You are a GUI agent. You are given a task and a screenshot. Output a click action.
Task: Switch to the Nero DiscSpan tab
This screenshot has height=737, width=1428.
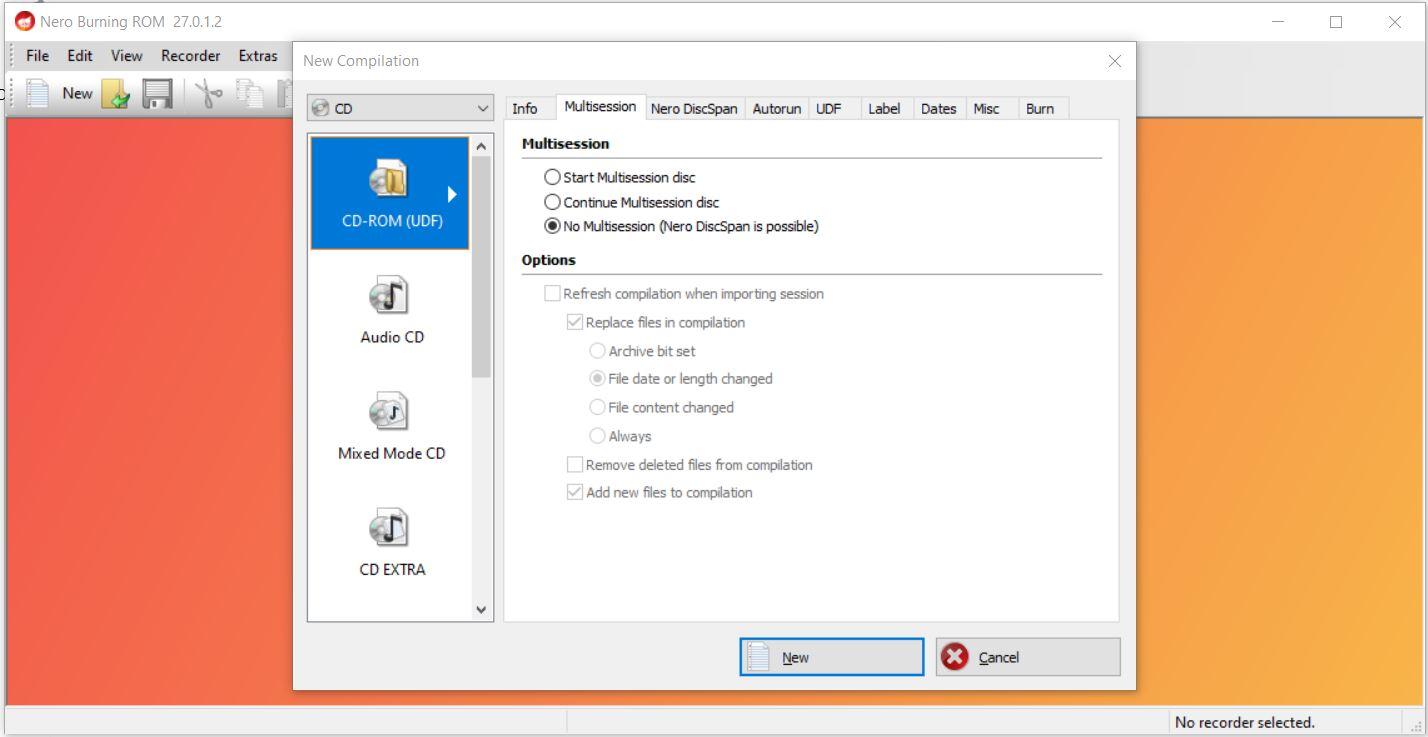[693, 108]
